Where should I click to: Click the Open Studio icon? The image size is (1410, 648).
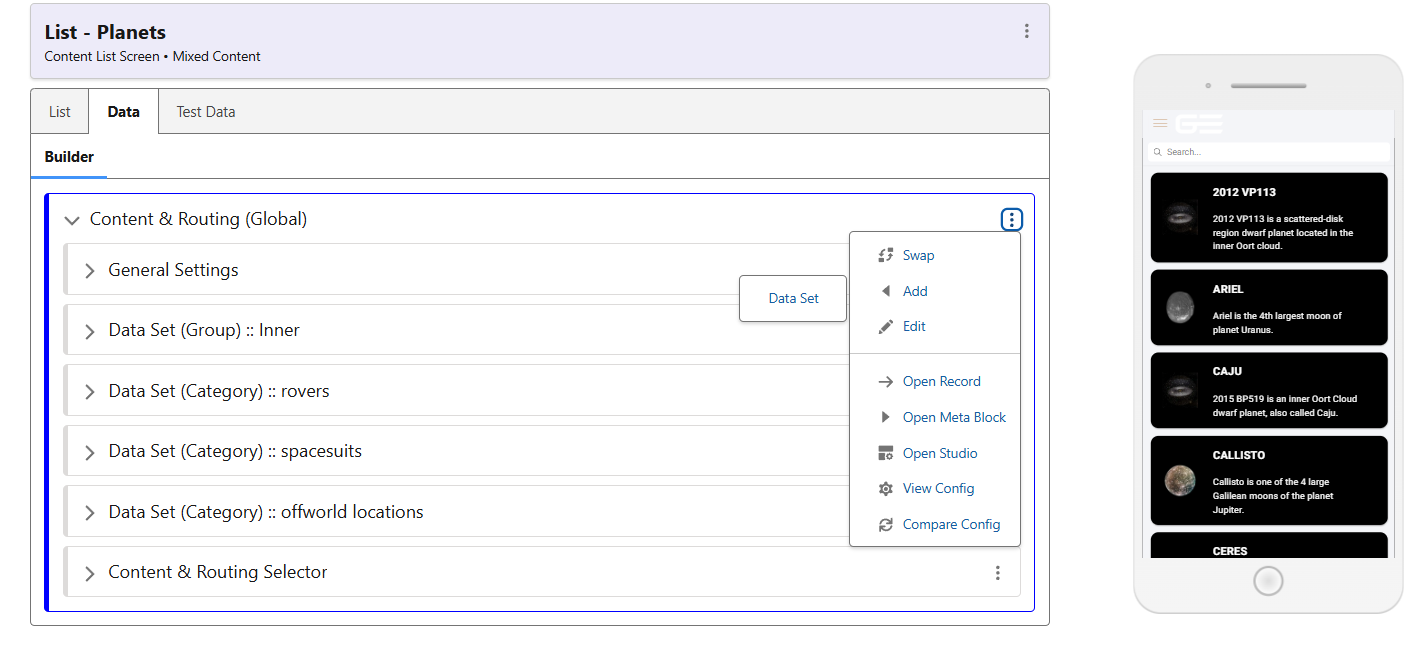pyautogui.click(x=885, y=454)
